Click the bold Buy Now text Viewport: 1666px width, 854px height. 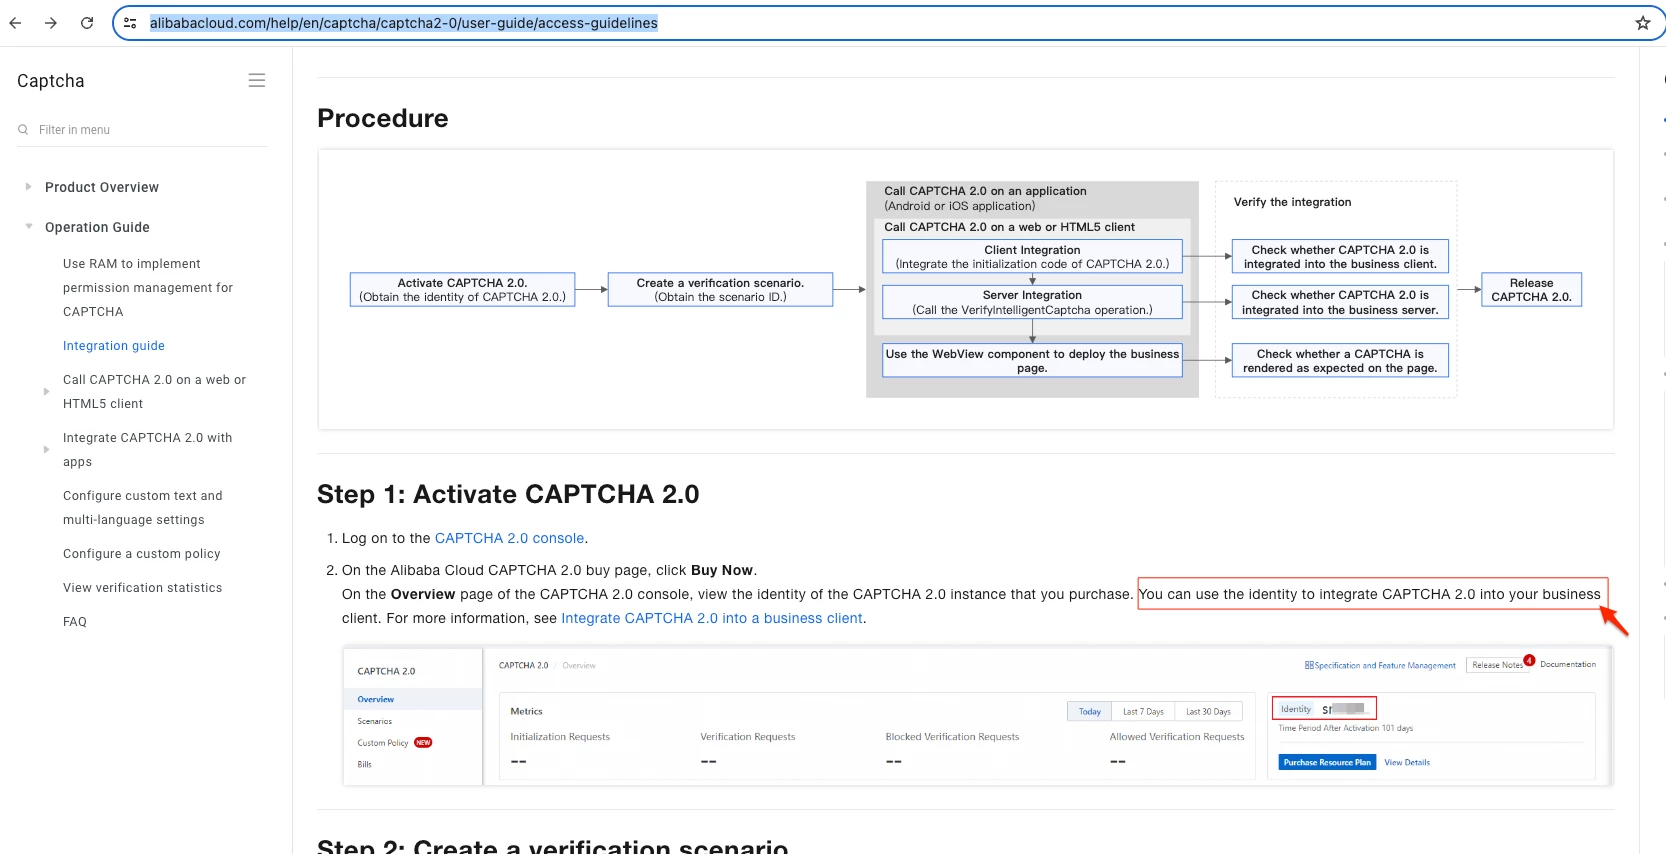click(722, 570)
